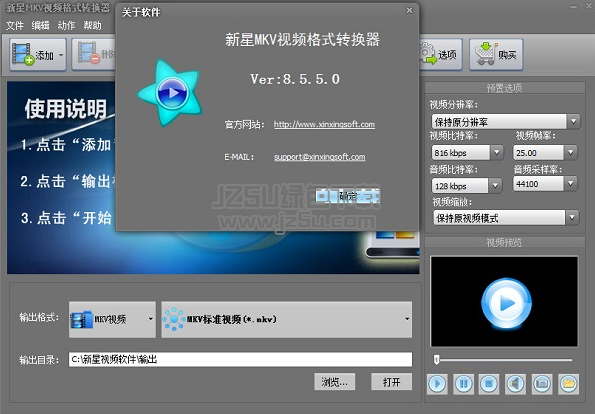Click the support@xinxingsoft.com email link
Viewport: 595px width, 414px height.
point(320,157)
